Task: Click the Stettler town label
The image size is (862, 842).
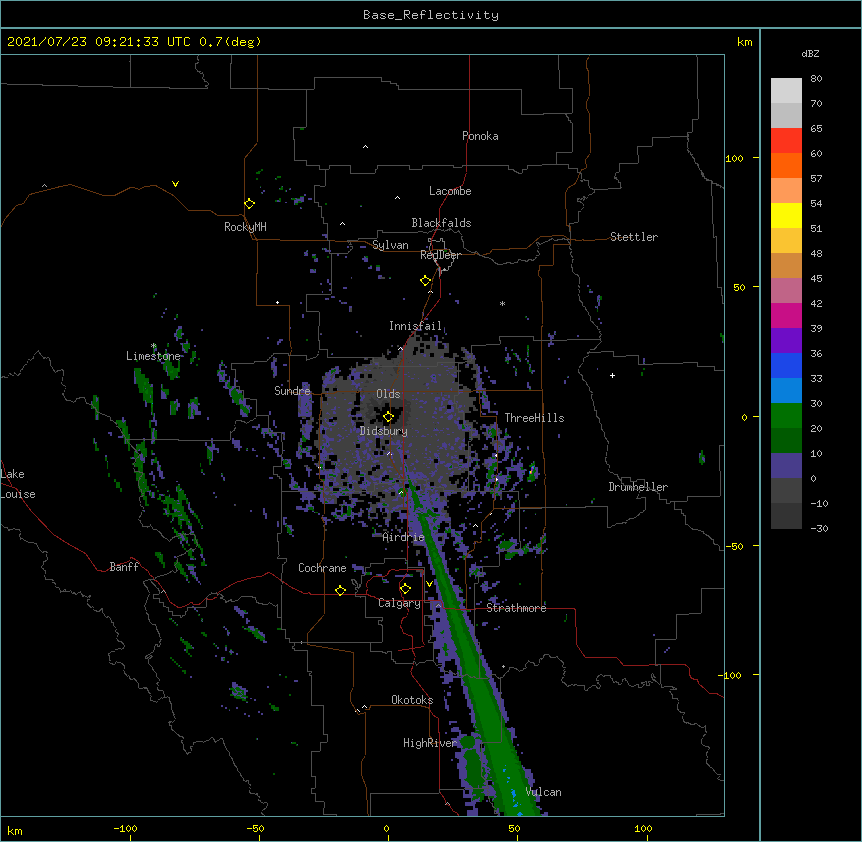Action: point(634,237)
